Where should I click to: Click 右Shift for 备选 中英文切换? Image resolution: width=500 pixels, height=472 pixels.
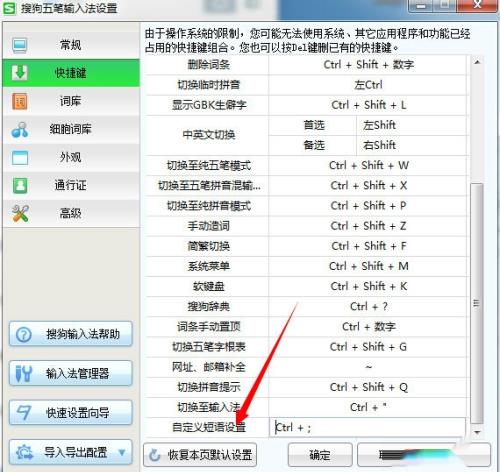[x=411, y=145]
